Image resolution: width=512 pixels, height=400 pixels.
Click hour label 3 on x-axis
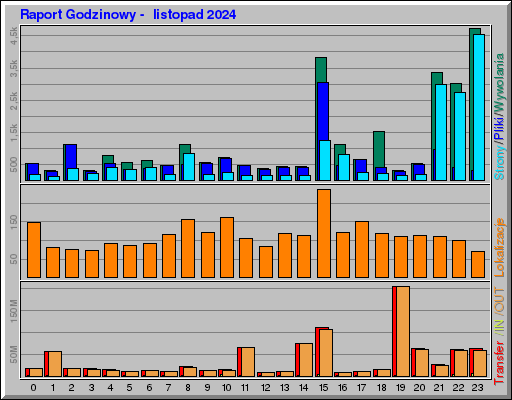pos(91,388)
